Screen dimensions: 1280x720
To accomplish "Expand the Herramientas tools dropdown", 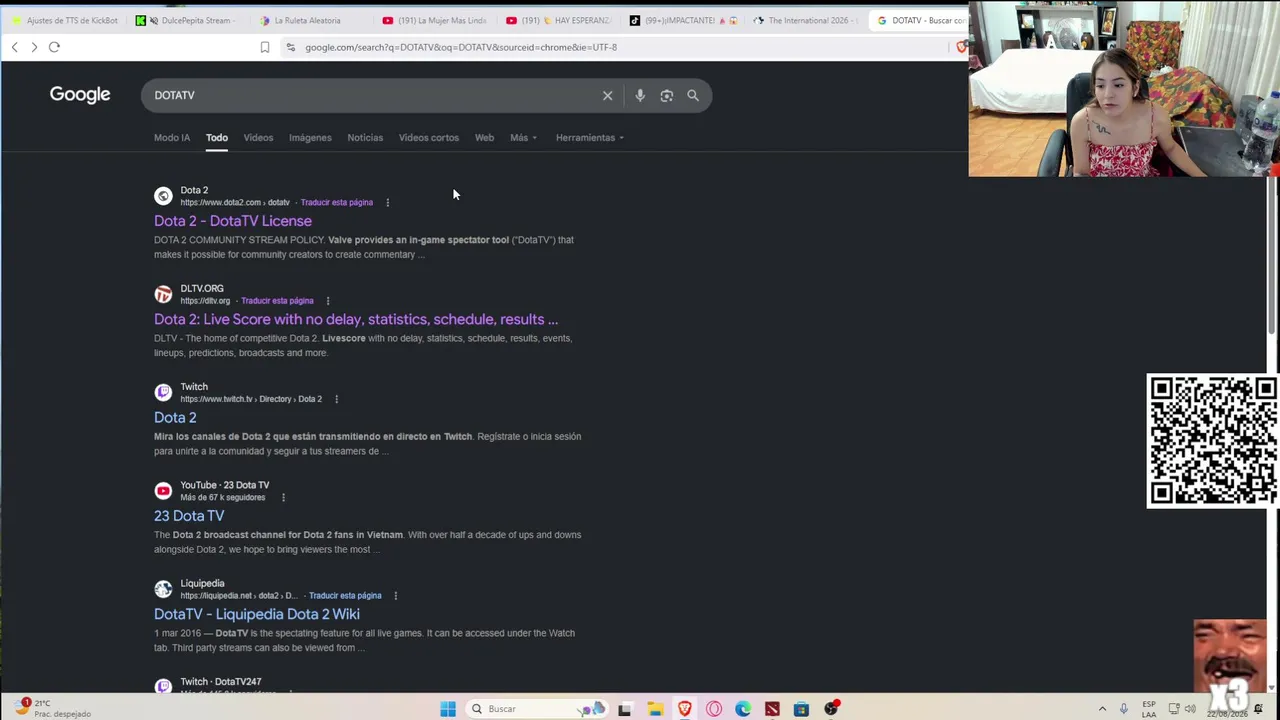I will point(589,138).
